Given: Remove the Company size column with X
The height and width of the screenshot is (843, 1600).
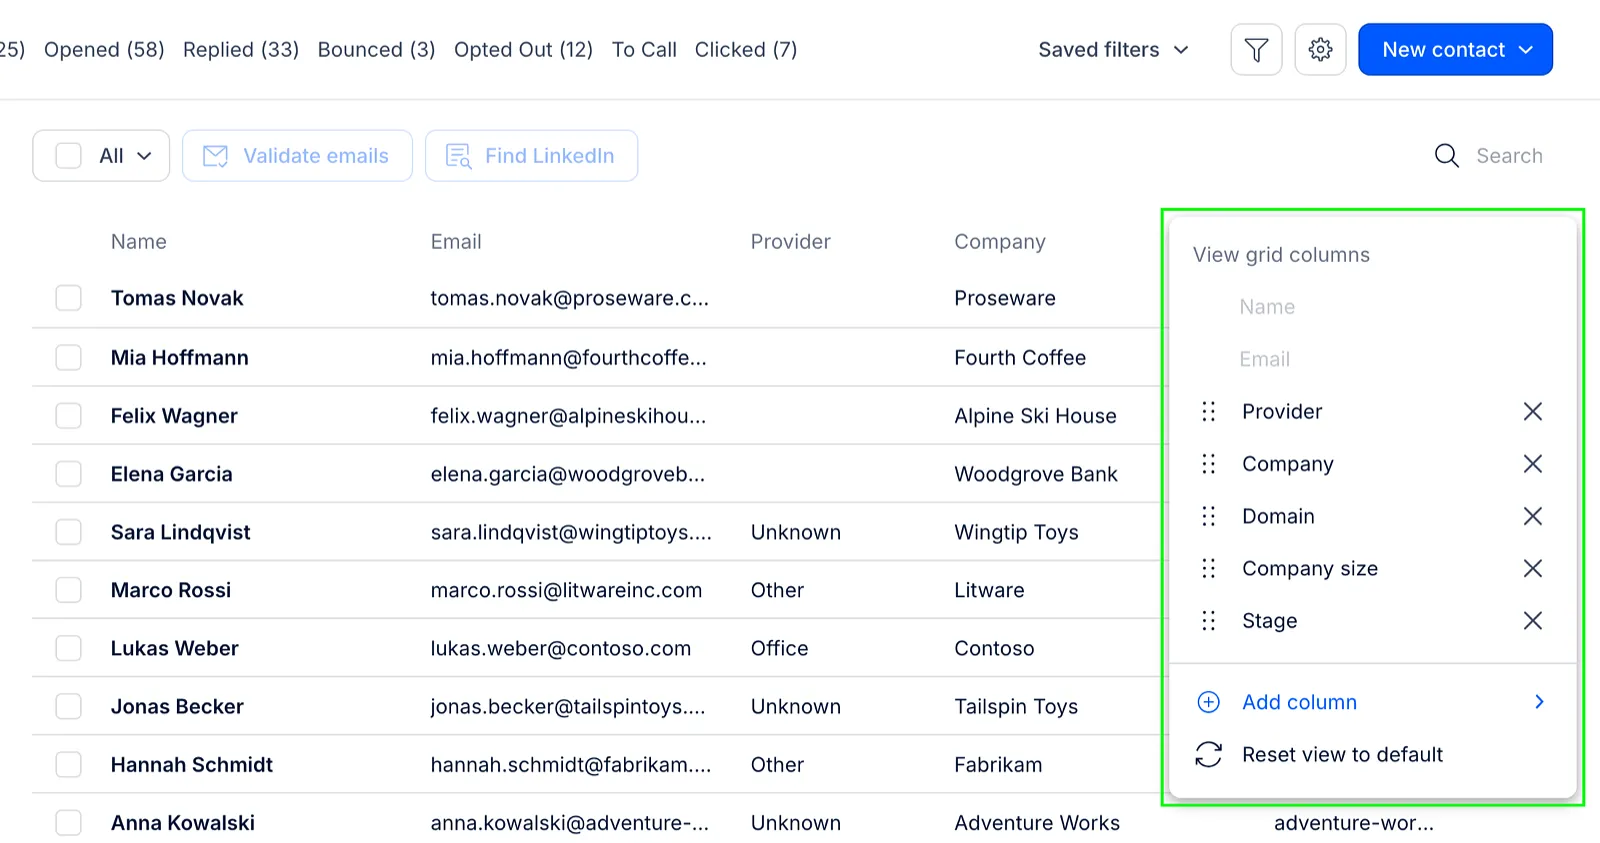Looking at the screenshot, I should click(1532, 568).
